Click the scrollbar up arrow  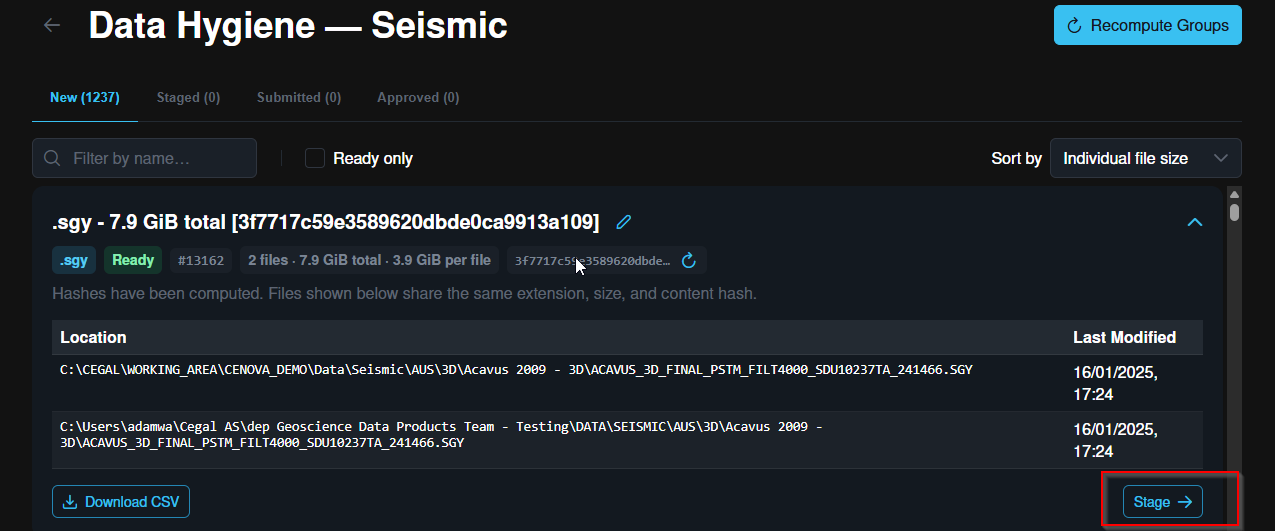[x=1235, y=194]
